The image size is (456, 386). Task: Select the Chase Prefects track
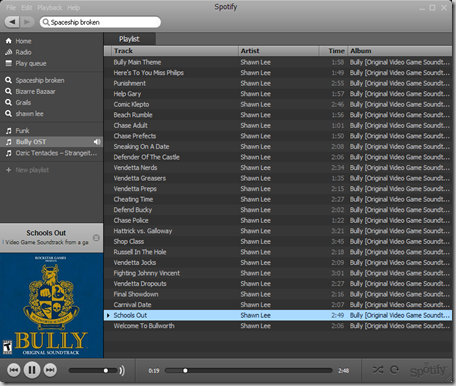tap(278, 136)
